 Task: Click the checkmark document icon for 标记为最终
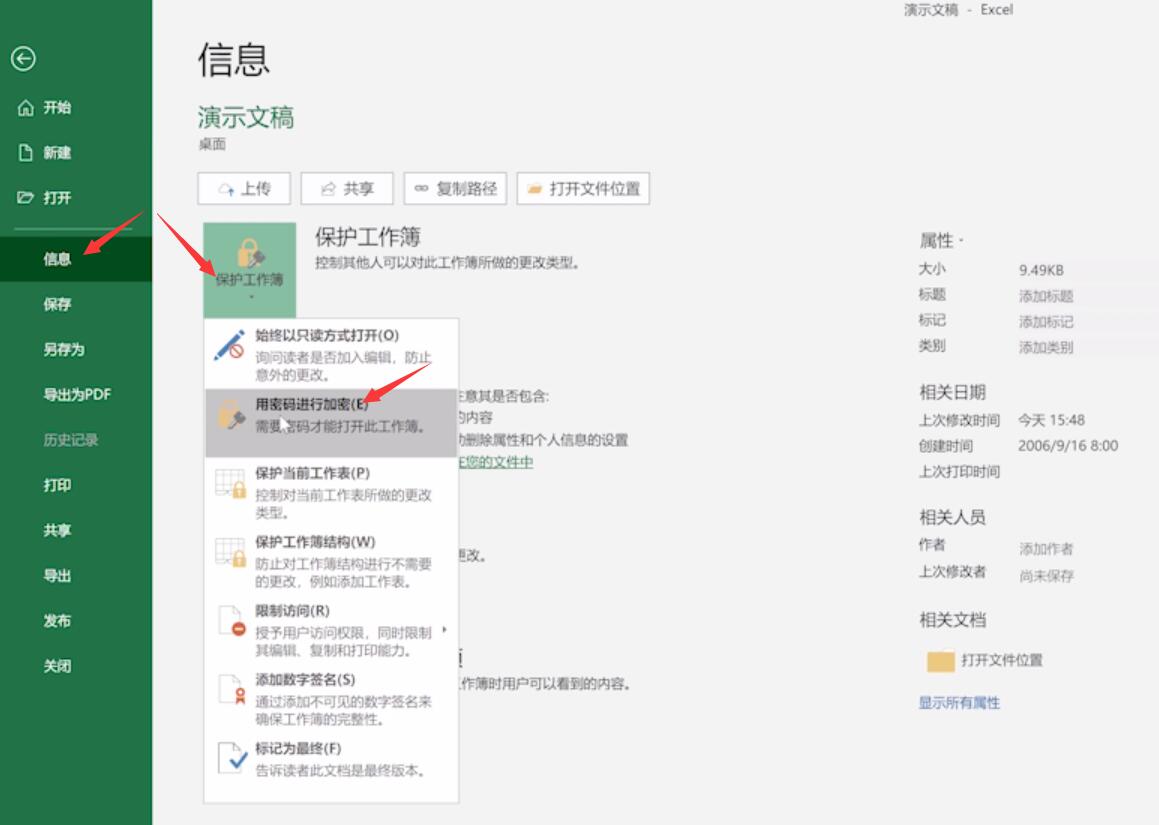(x=232, y=758)
